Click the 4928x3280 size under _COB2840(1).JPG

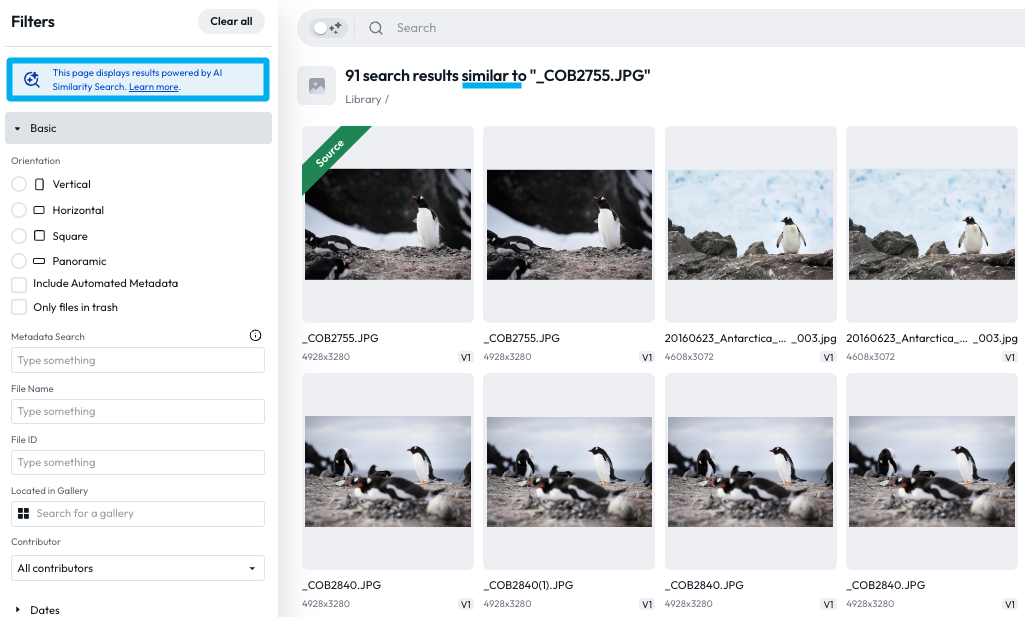pos(507,604)
